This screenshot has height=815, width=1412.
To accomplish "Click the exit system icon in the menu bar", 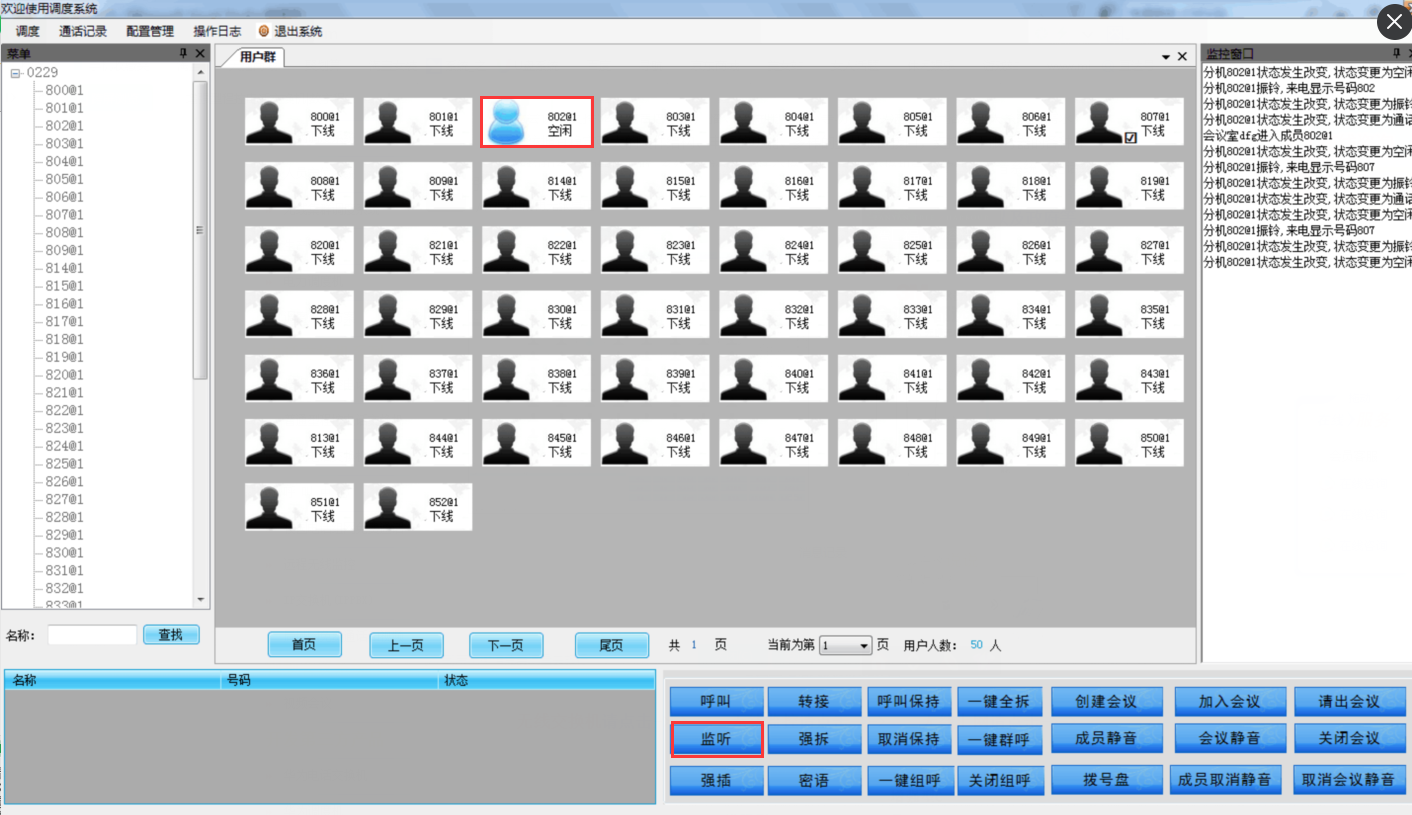I will click(264, 31).
